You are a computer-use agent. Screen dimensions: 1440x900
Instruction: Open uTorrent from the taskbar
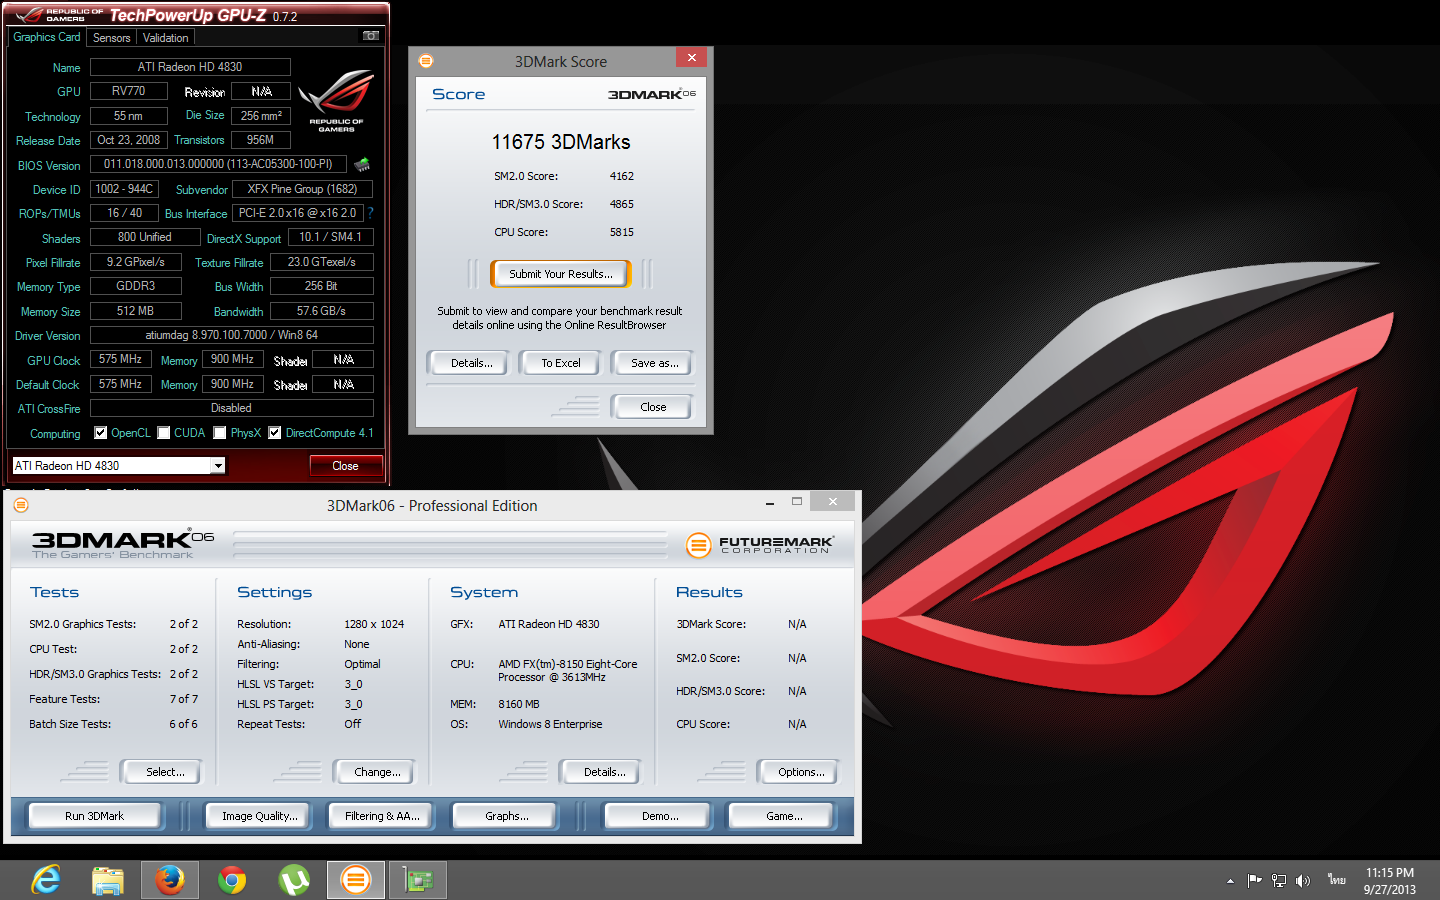294,880
